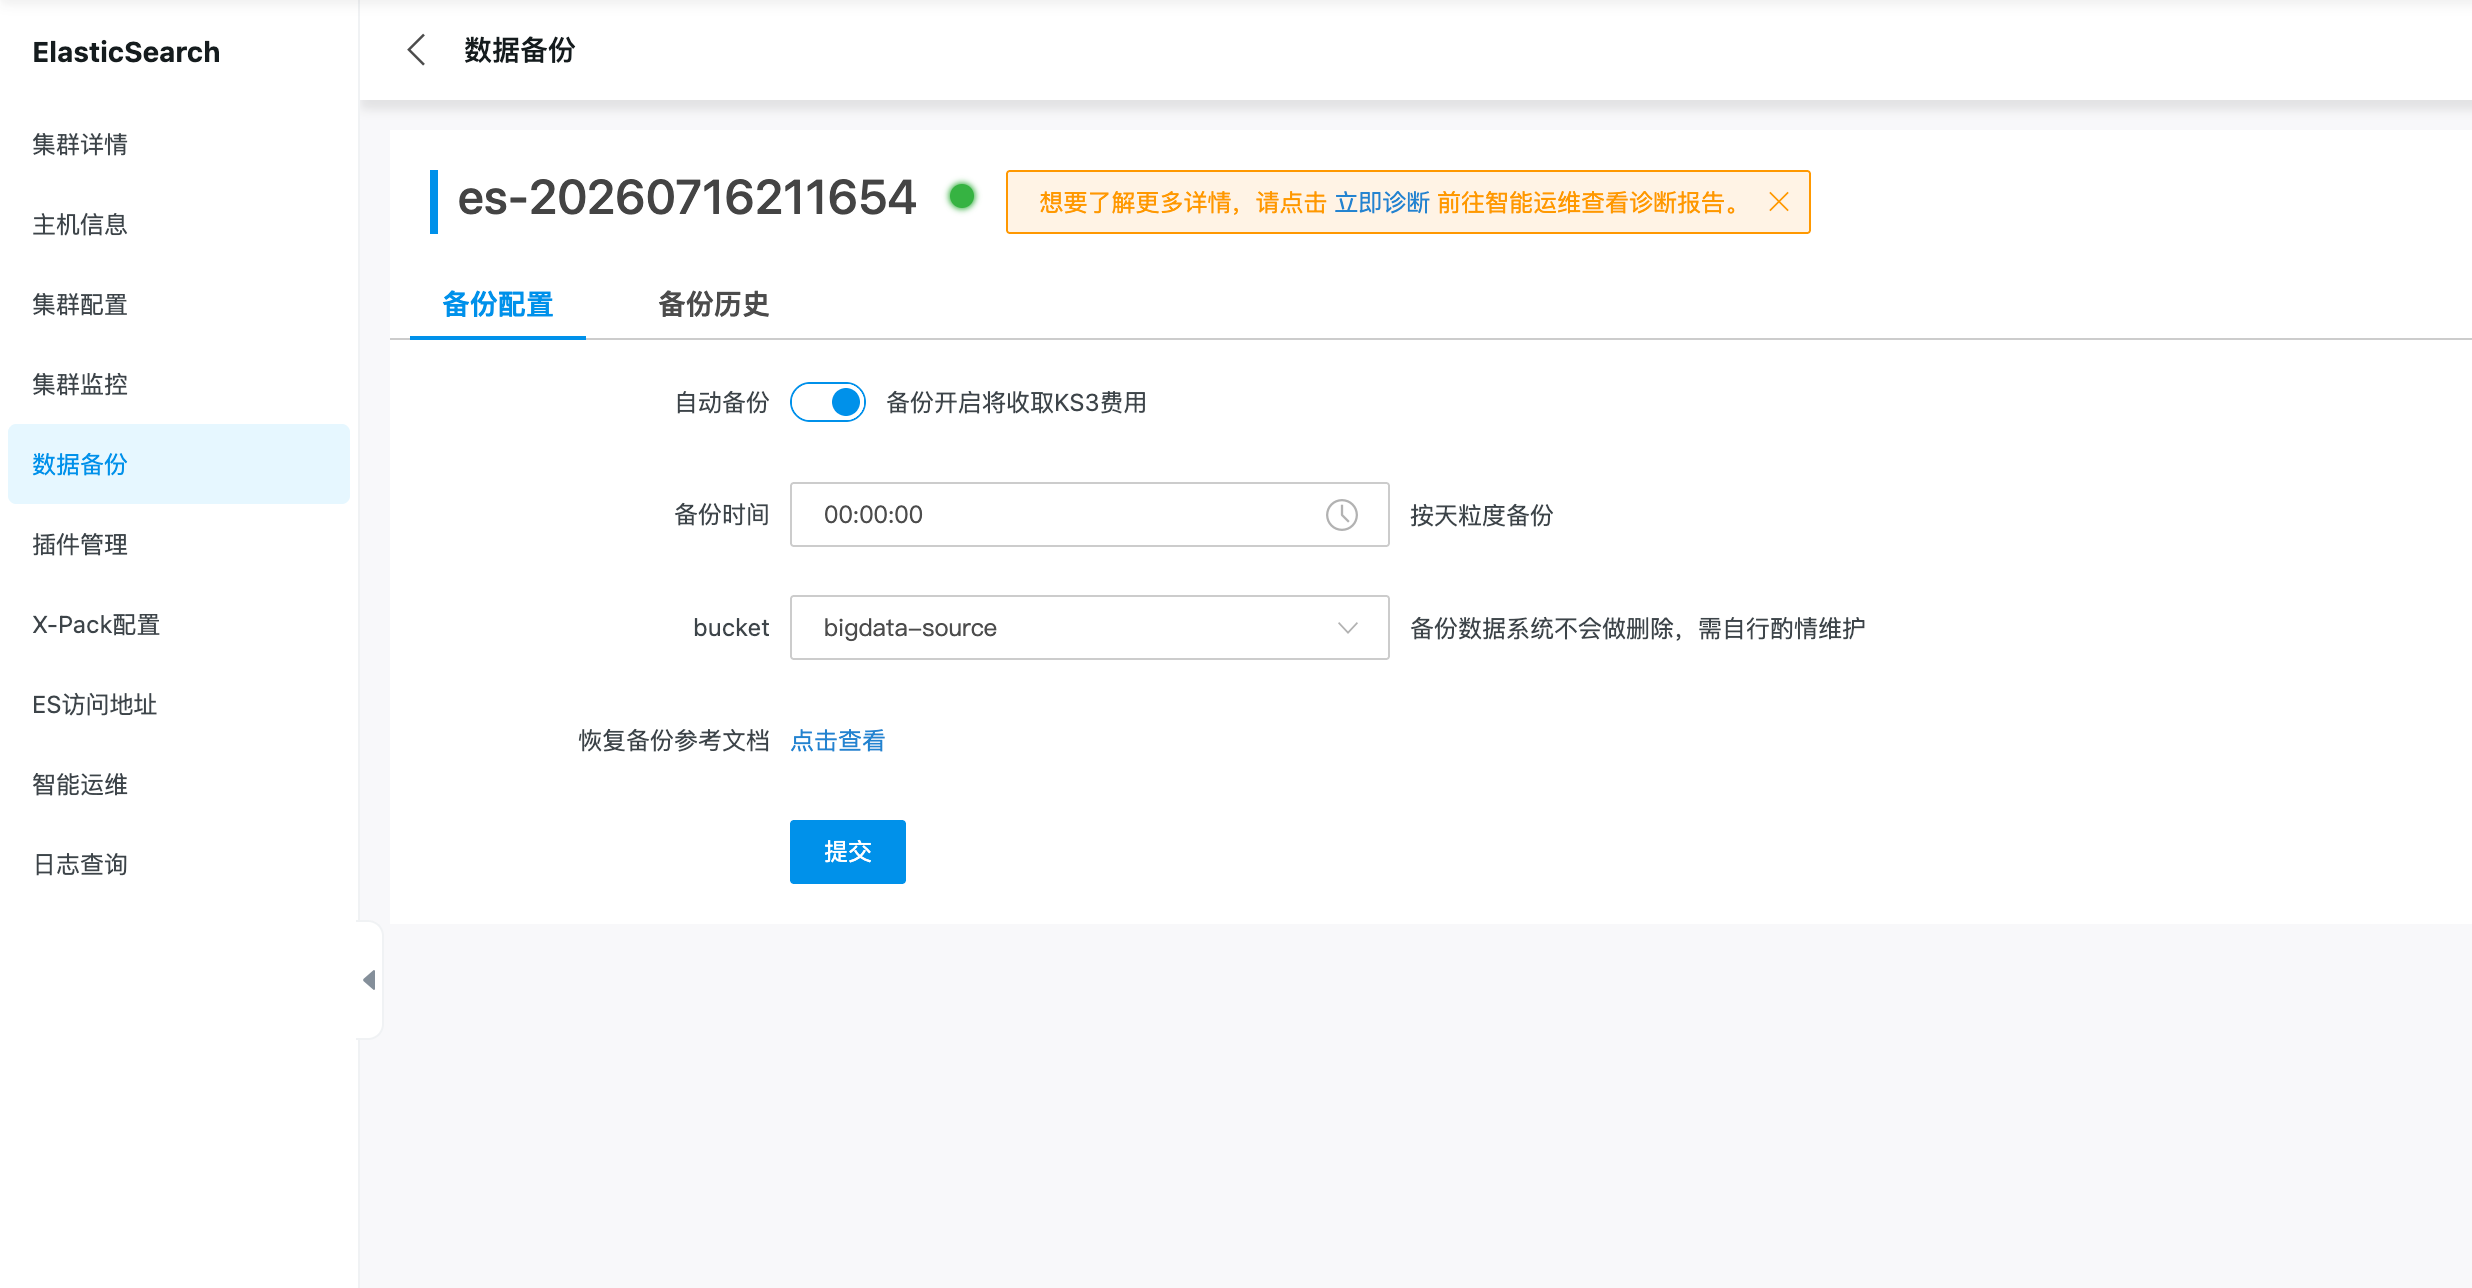2472x1288 pixels.
Task: Open 集群配置 in the sidebar
Action: coord(179,304)
